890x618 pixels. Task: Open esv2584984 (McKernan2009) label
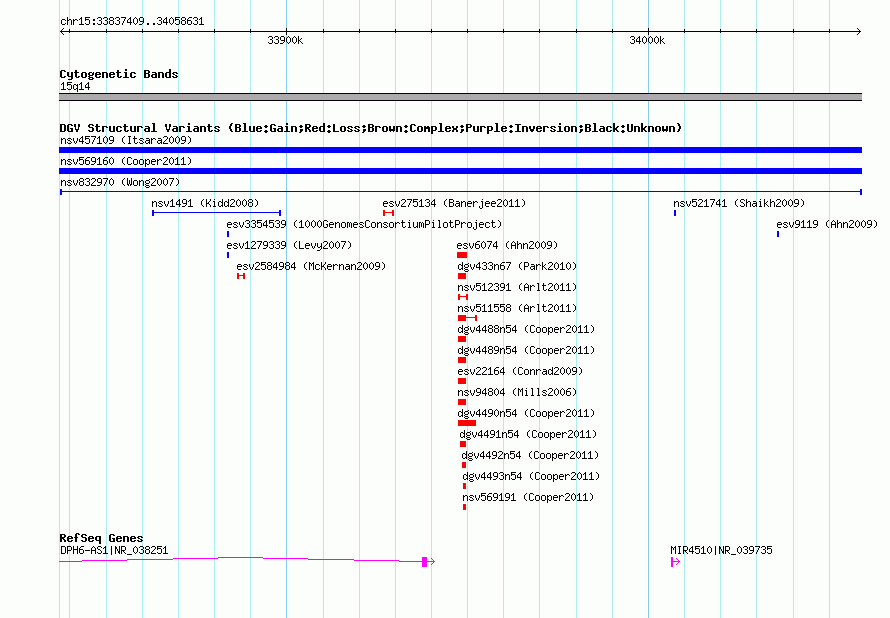[x=311, y=266]
